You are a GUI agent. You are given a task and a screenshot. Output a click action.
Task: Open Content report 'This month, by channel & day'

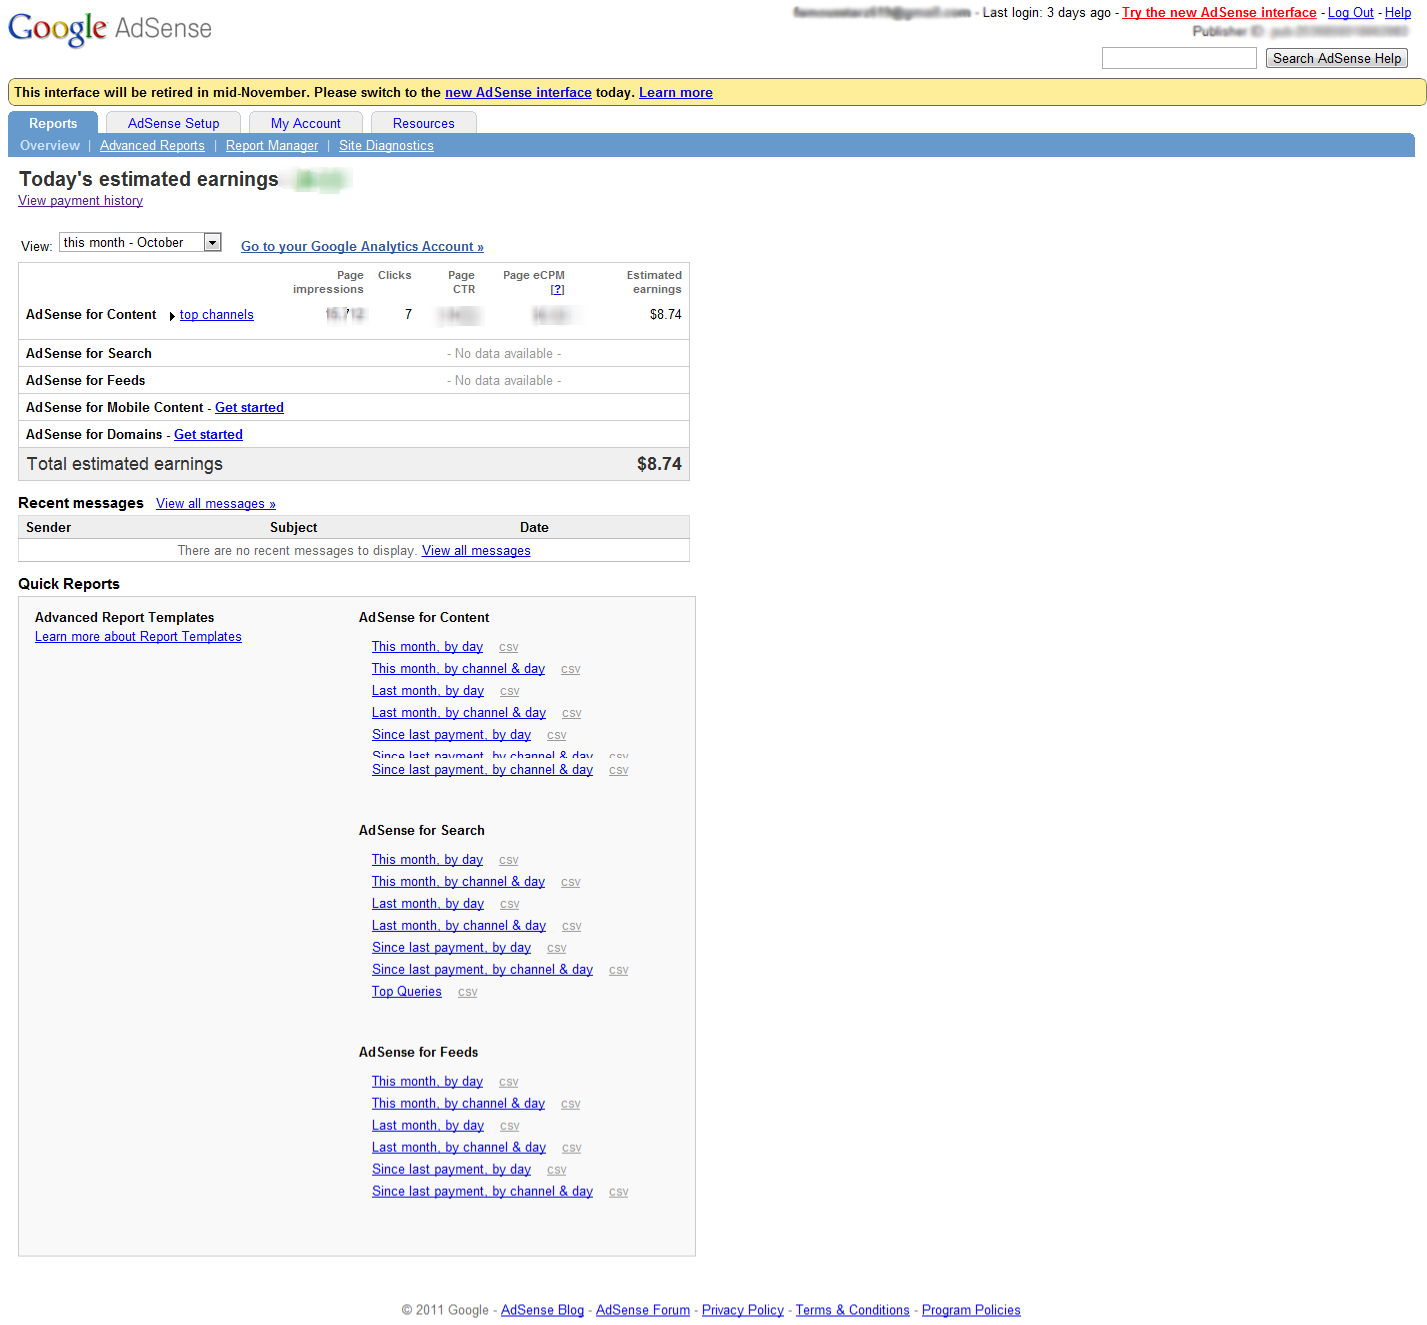click(x=458, y=669)
